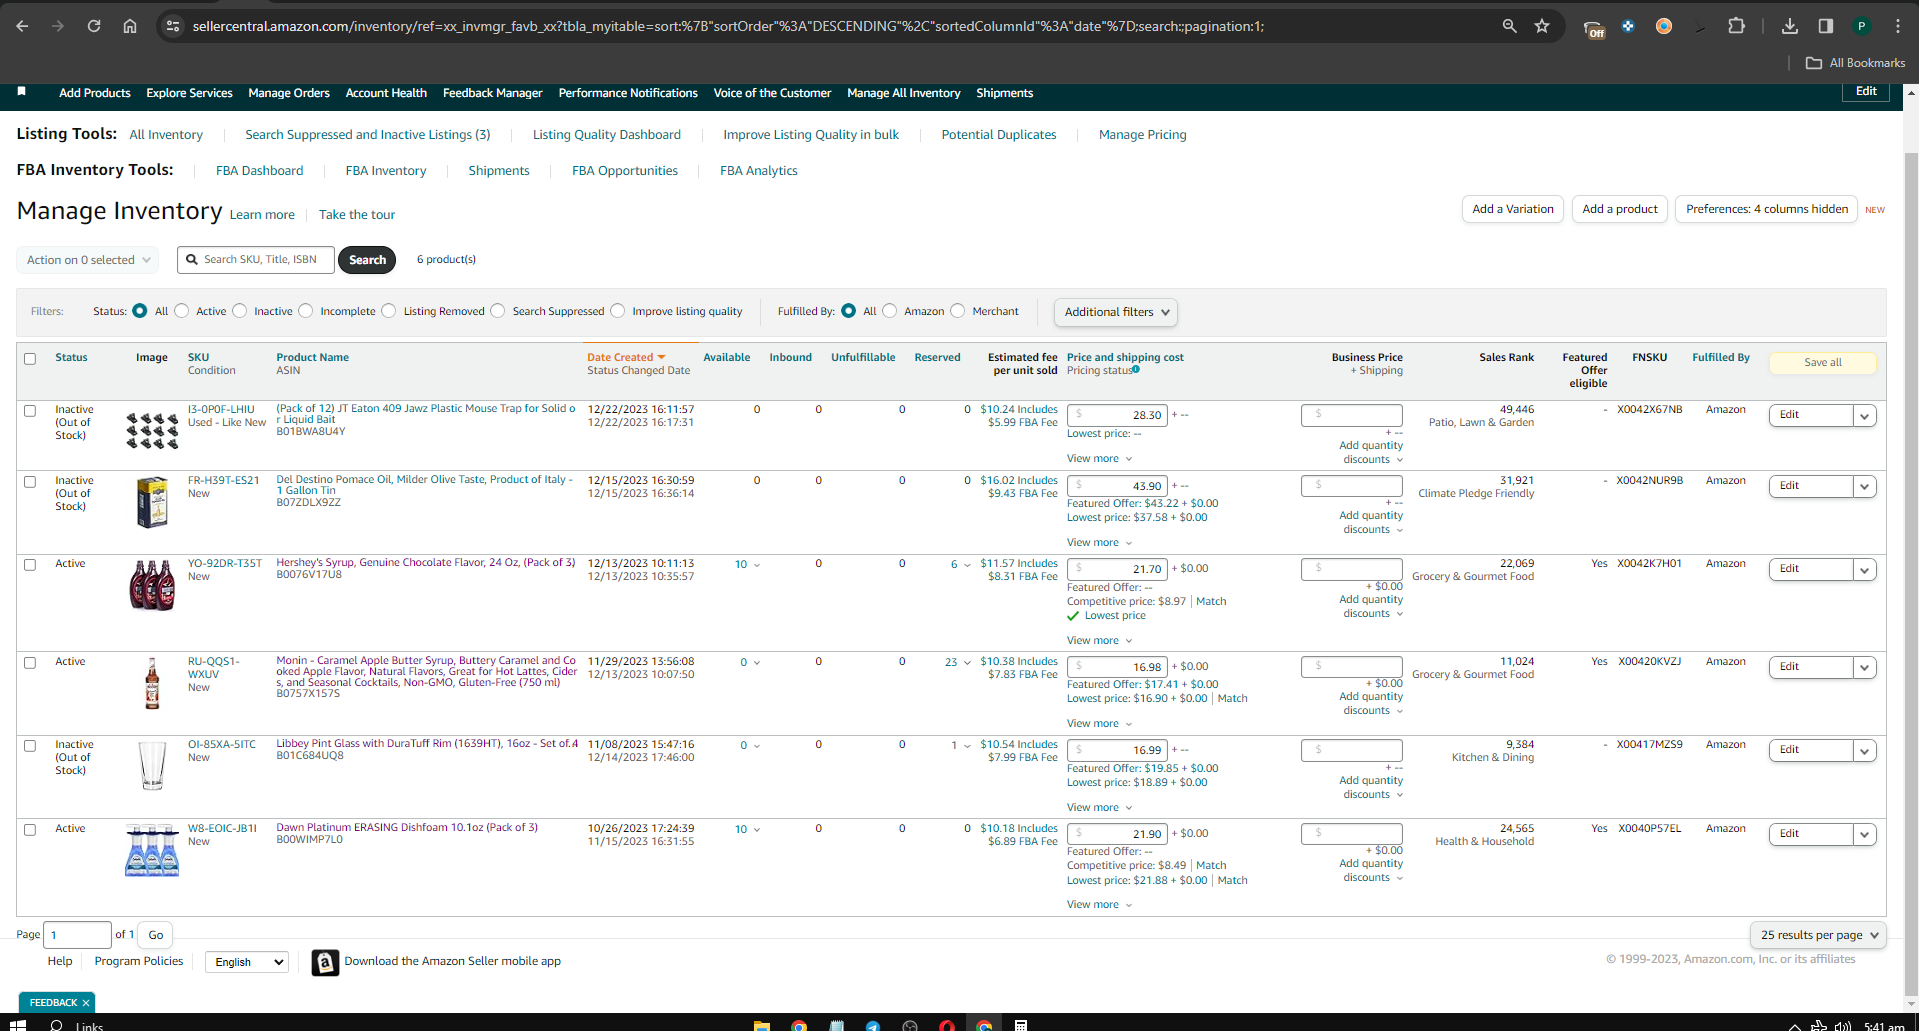Click the zoom magnifier icon in the address bar
Viewport: 1919px width, 1031px height.
pos(1509,26)
